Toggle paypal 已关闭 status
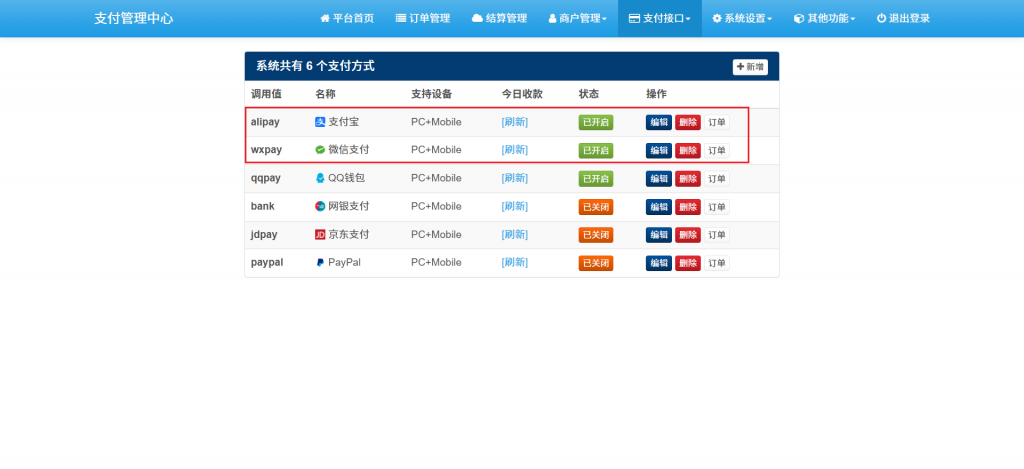The height and width of the screenshot is (469, 1024). (x=595, y=263)
